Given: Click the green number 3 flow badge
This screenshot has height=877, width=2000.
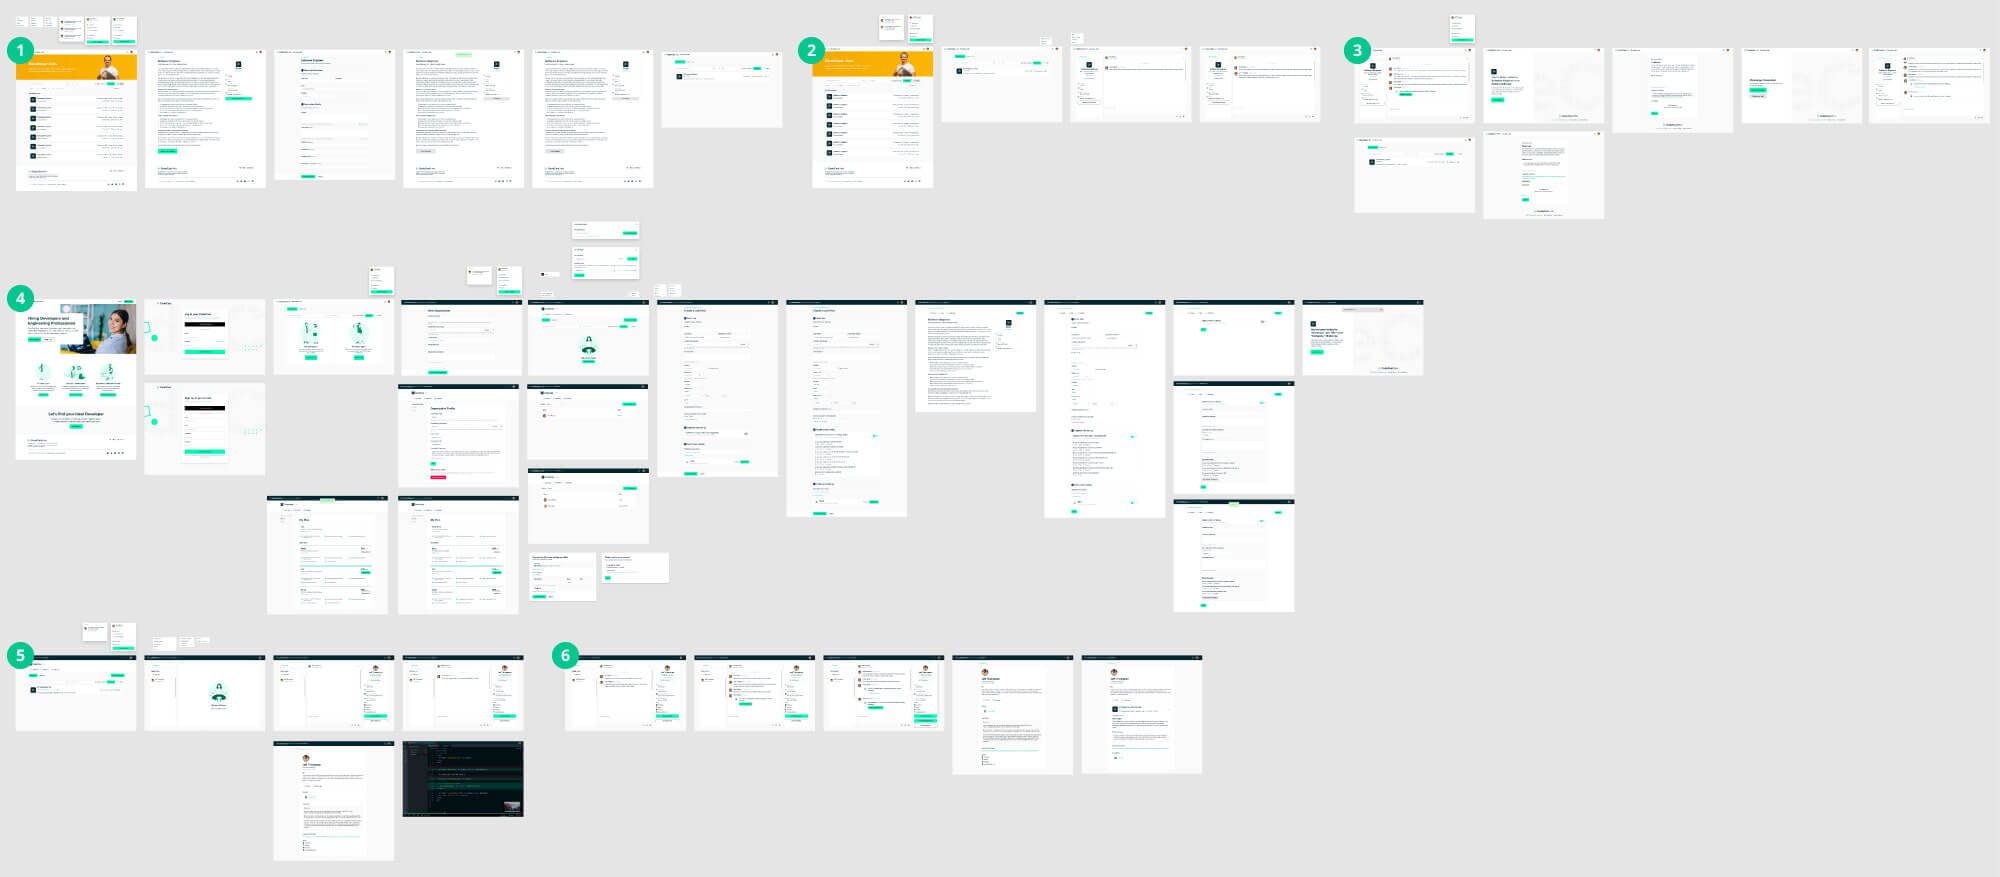Looking at the screenshot, I should tap(1356, 51).
